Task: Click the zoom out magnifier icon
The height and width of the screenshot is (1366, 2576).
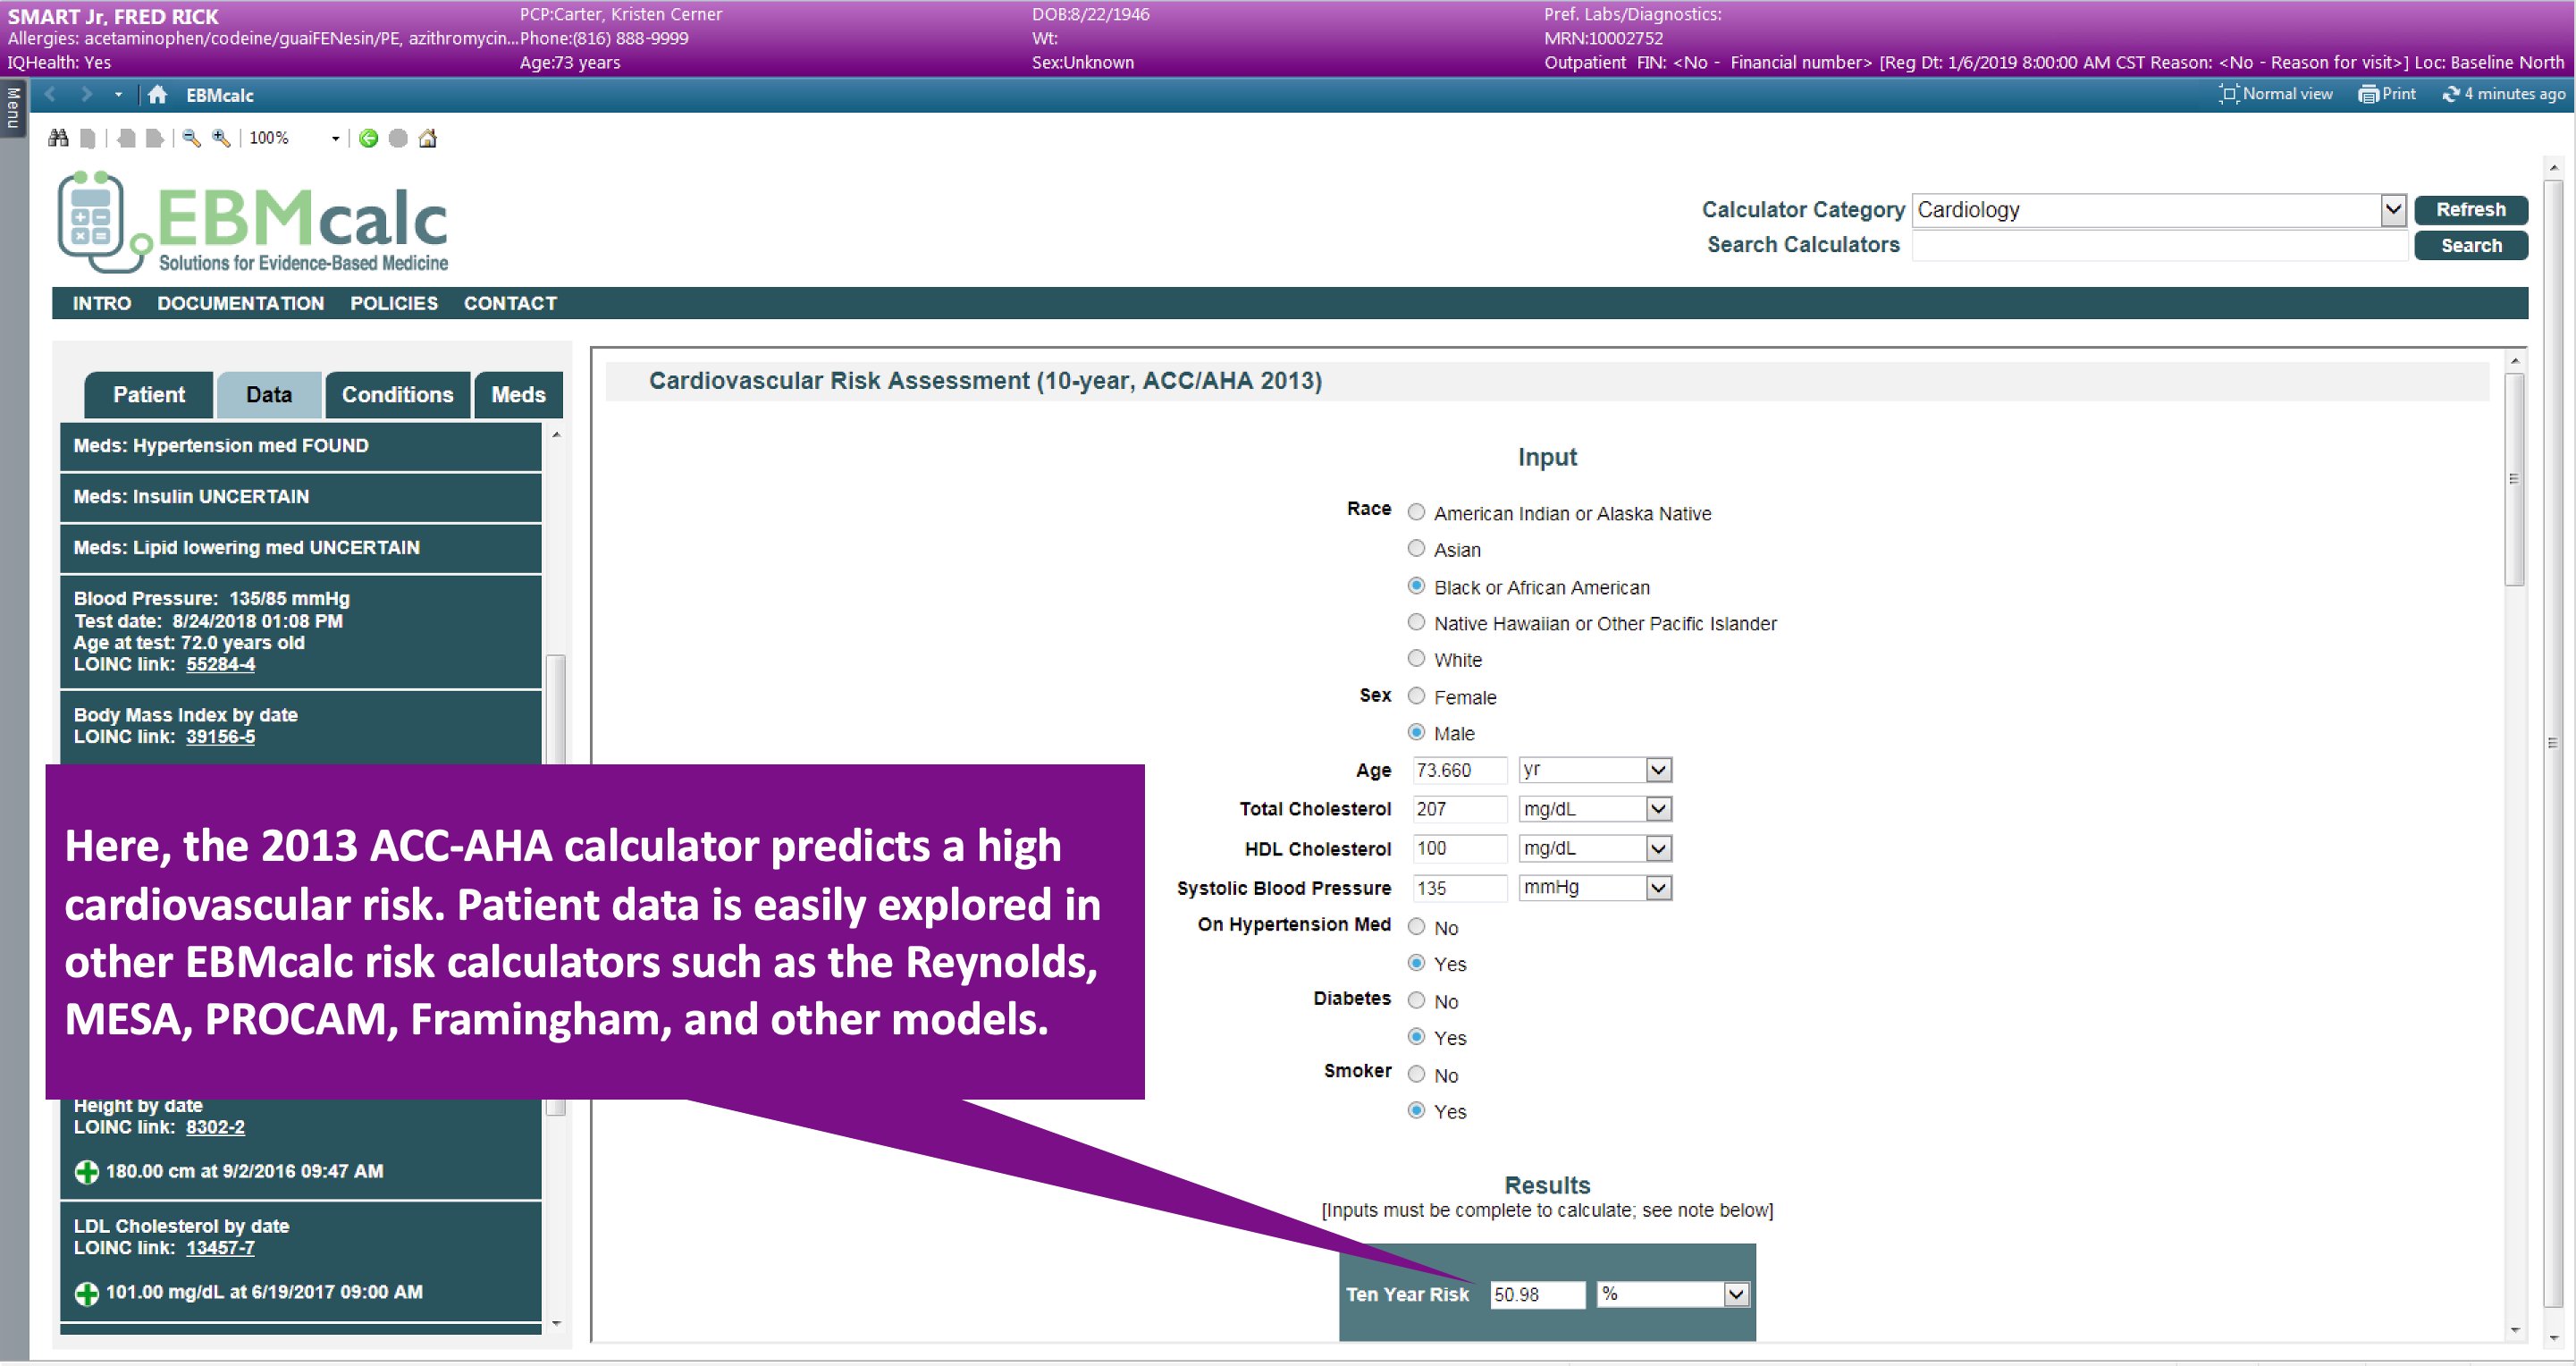Action: point(191,138)
